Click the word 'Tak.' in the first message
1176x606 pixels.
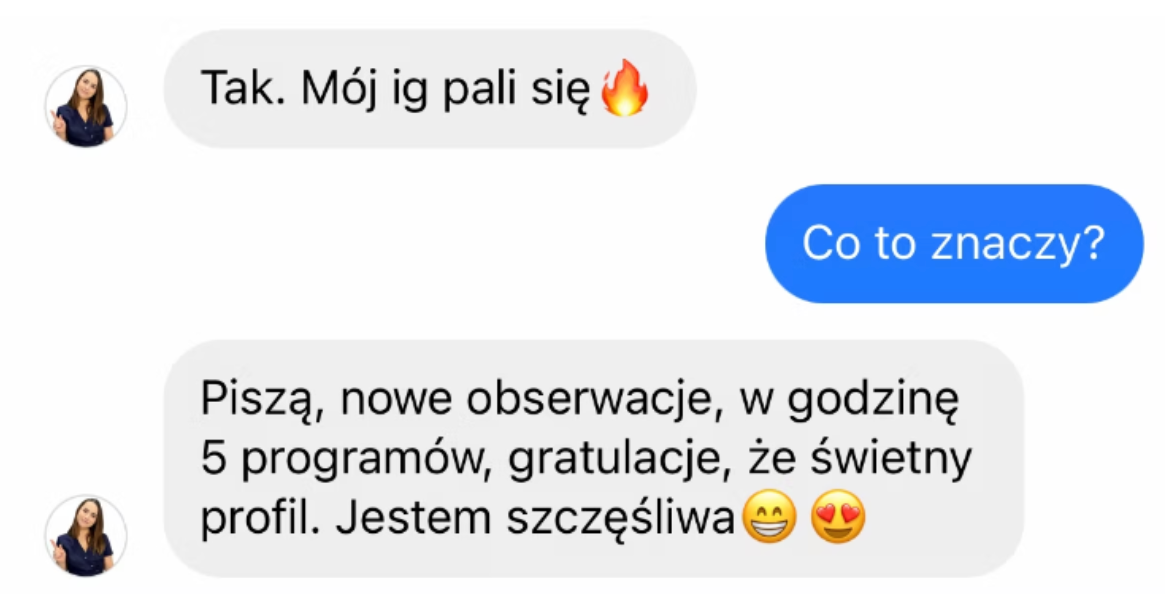point(243,88)
